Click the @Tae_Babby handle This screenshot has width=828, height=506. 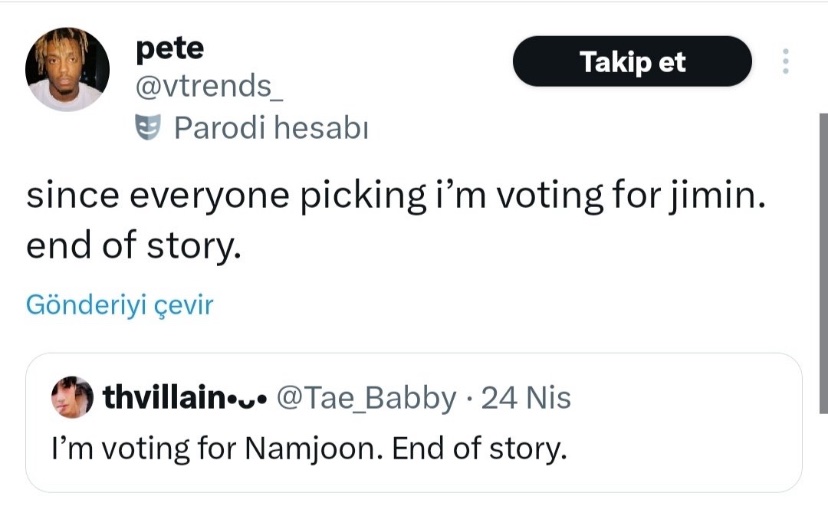[x=364, y=398]
